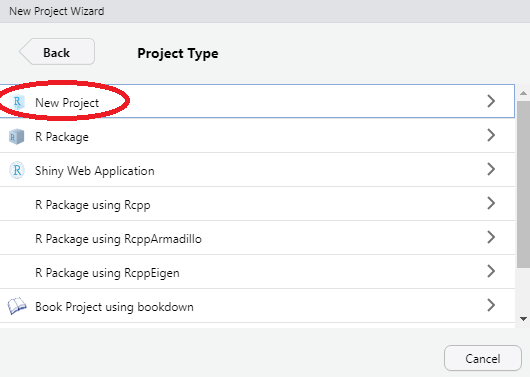
Task: Click chevron for R Package using Rcpp
Action: (x=491, y=203)
